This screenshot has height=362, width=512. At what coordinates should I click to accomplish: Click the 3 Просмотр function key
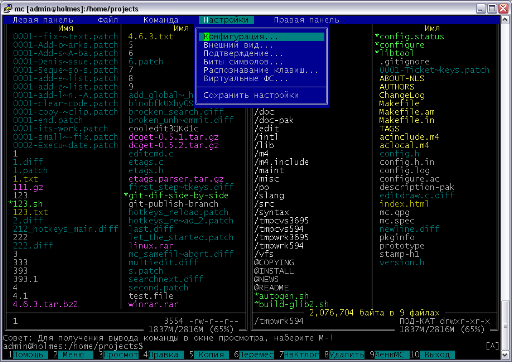(118, 355)
